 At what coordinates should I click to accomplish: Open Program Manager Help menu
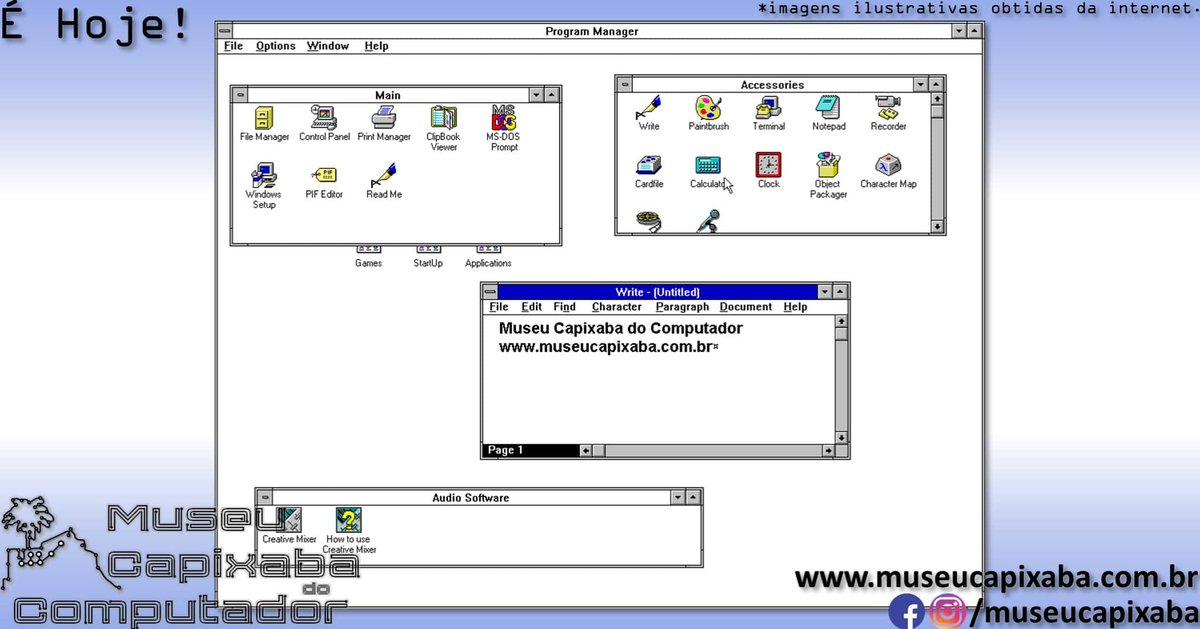tap(376, 46)
